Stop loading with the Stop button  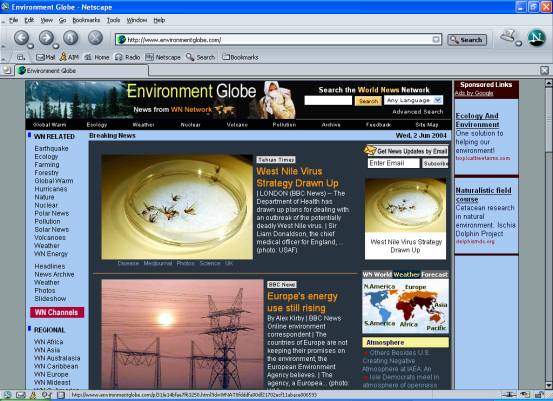(x=95, y=38)
